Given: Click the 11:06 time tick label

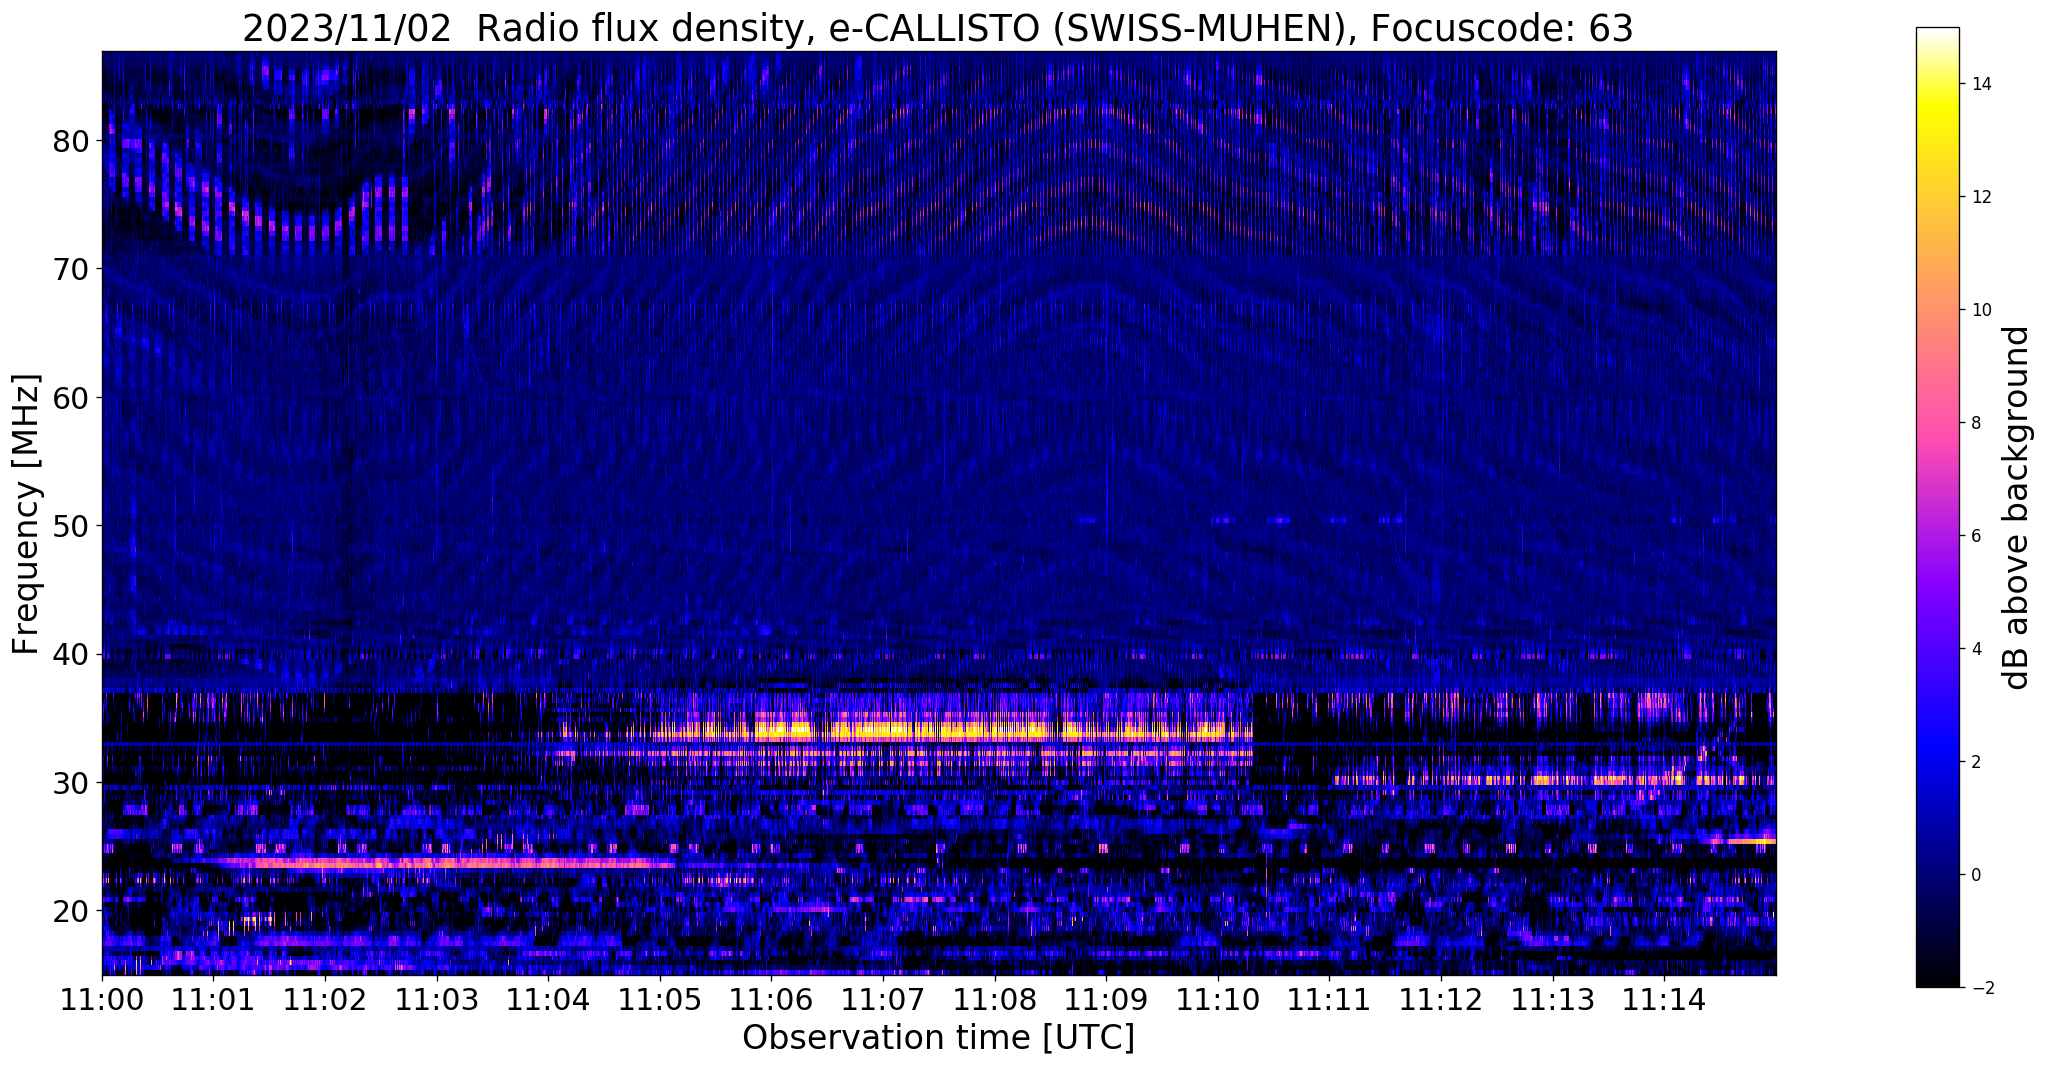Looking at the screenshot, I should [771, 999].
